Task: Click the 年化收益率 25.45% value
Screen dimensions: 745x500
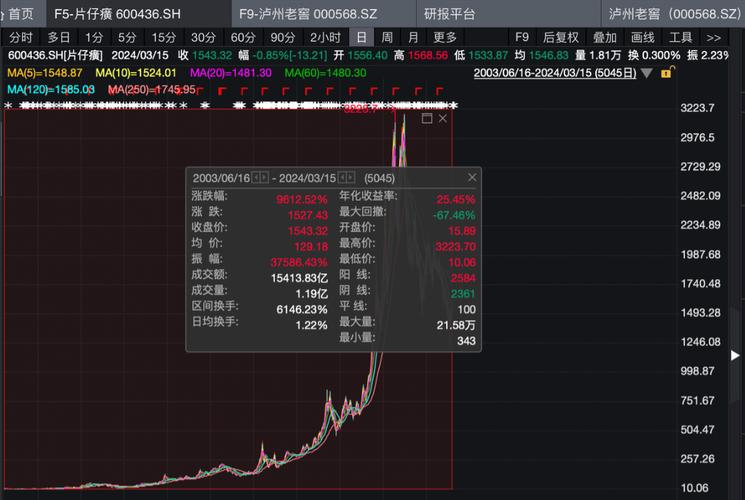Action: 456,200
